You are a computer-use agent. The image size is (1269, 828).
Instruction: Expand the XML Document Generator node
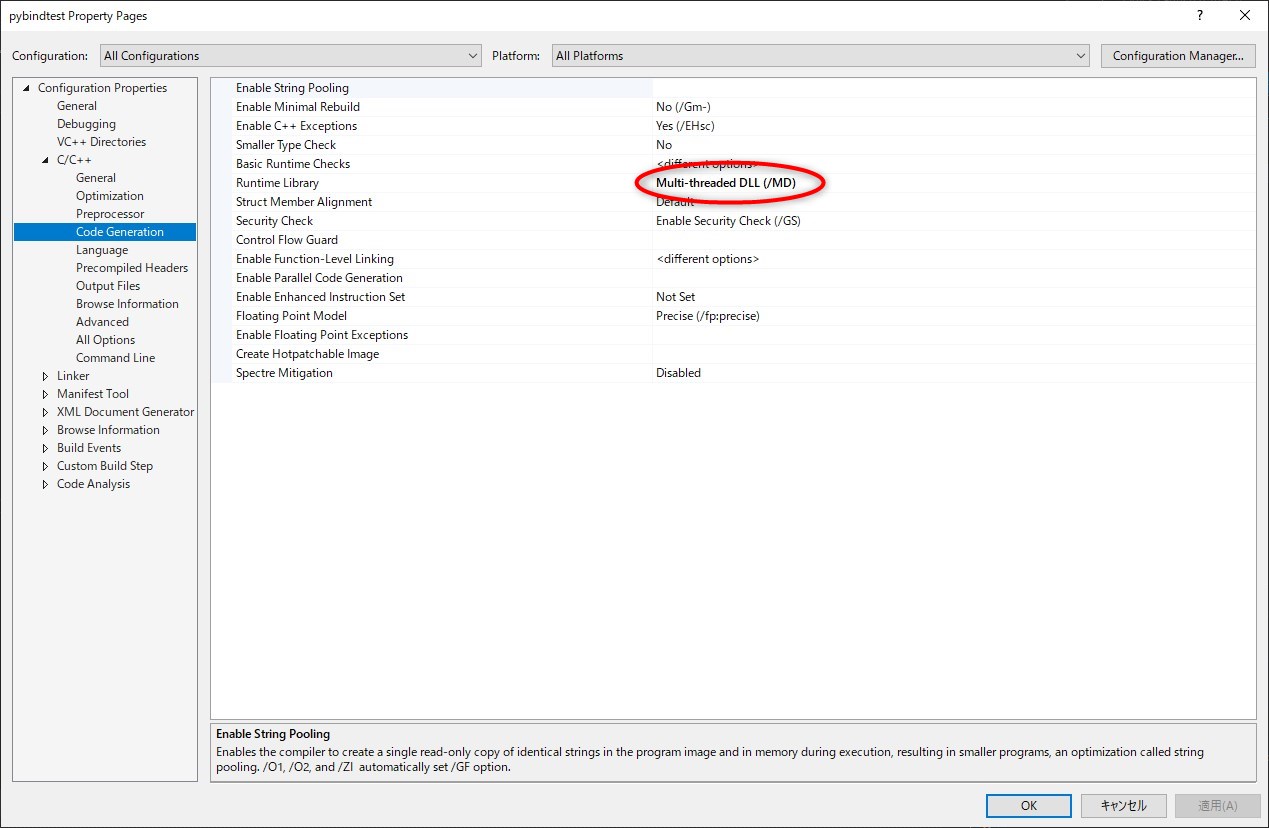(46, 412)
